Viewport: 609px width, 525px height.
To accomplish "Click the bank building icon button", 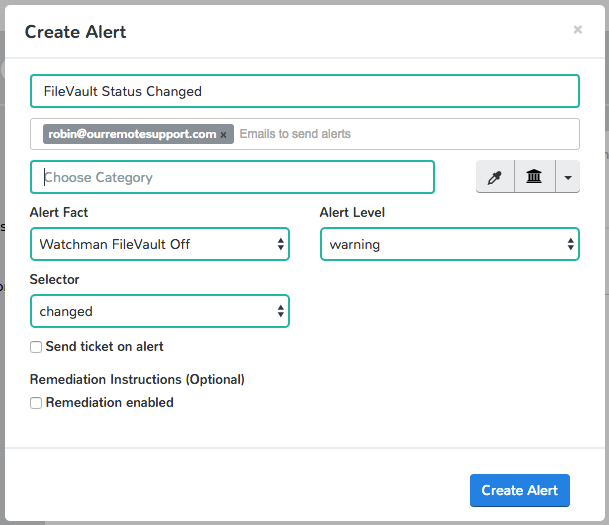I will pyautogui.click(x=534, y=177).
